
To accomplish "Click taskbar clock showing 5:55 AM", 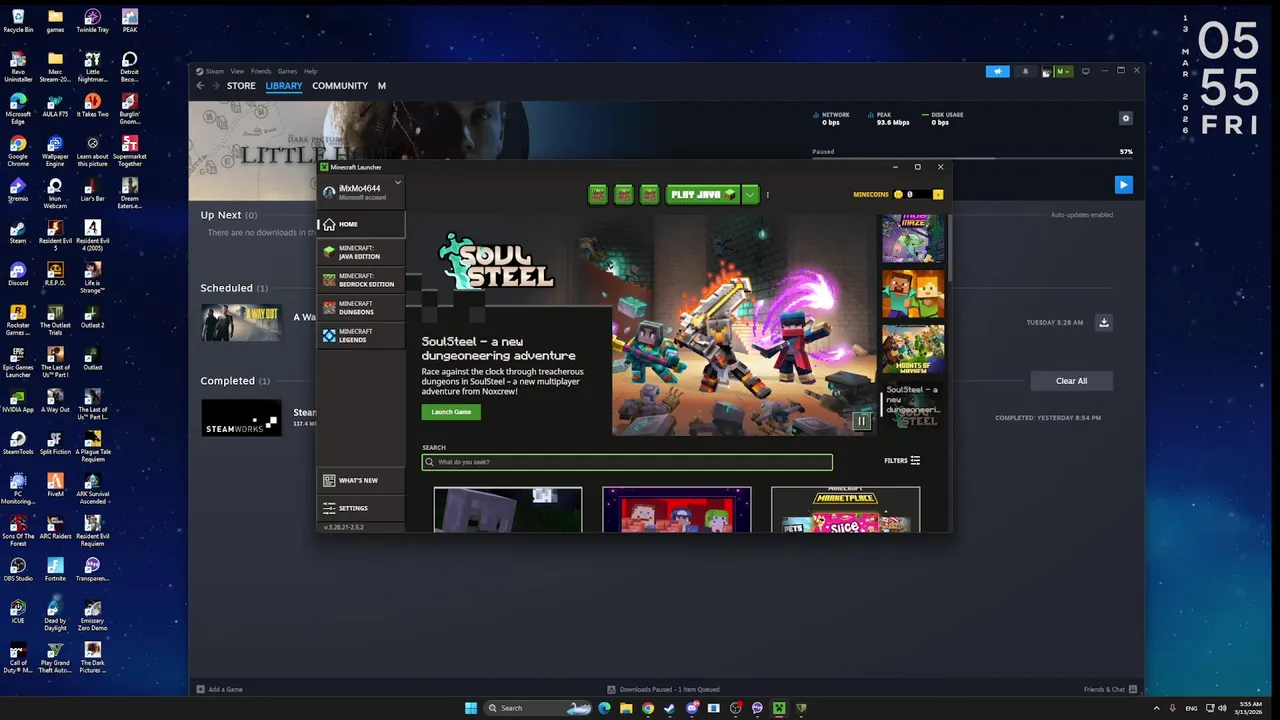I will pos(1250,708).
